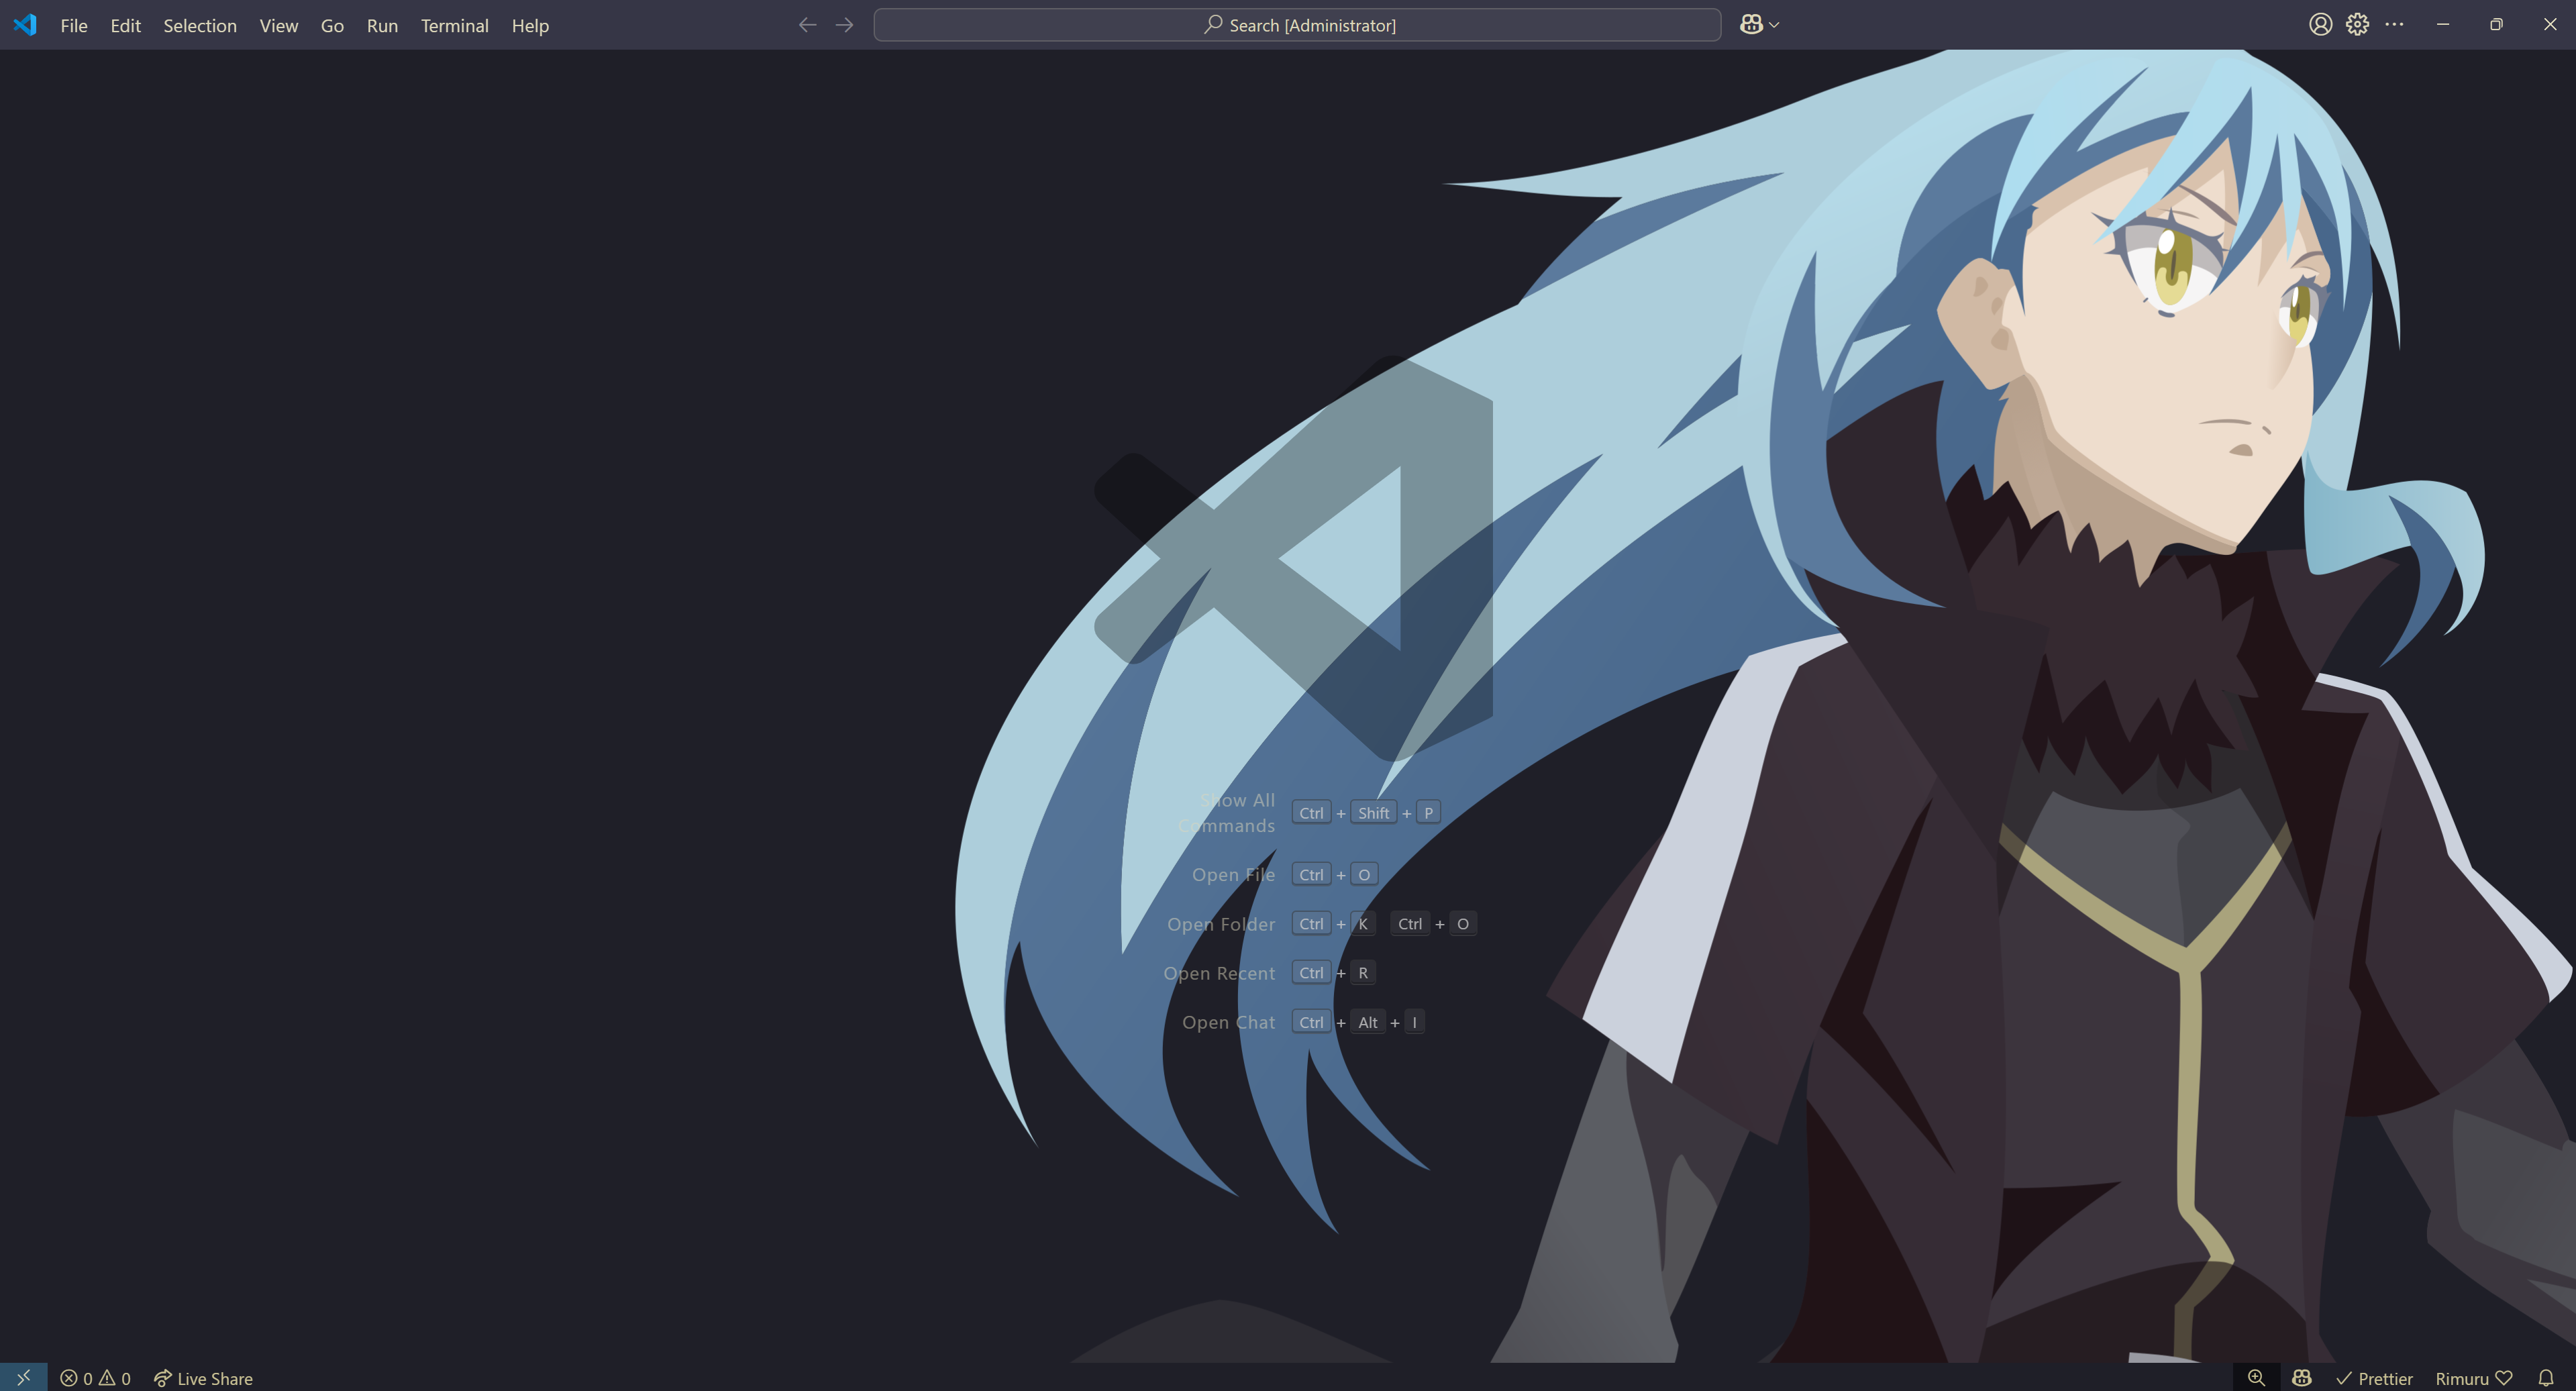2576x1391 pixels.
Task: Open a remote window via status bar icon
Action: click(x=23, y=1377)
